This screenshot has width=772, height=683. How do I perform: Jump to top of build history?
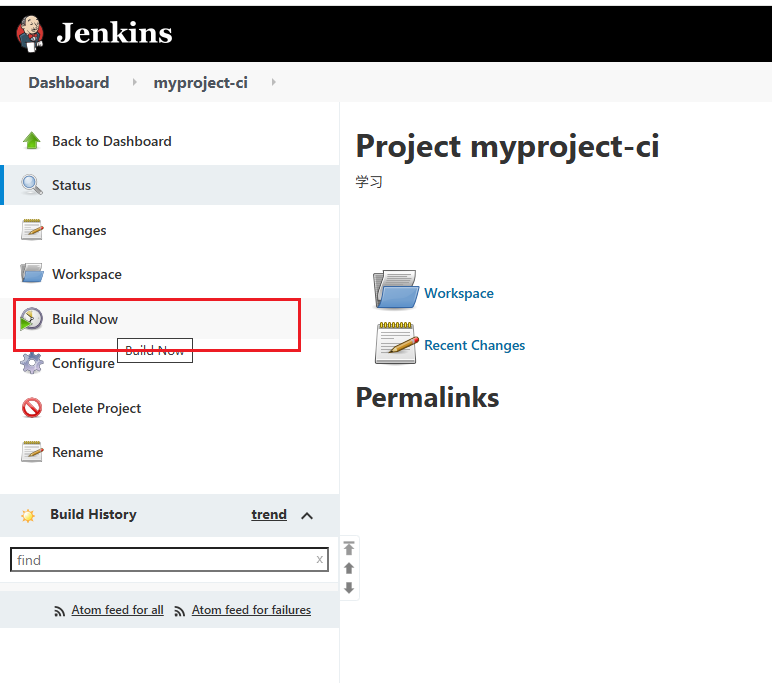(349, 548)
